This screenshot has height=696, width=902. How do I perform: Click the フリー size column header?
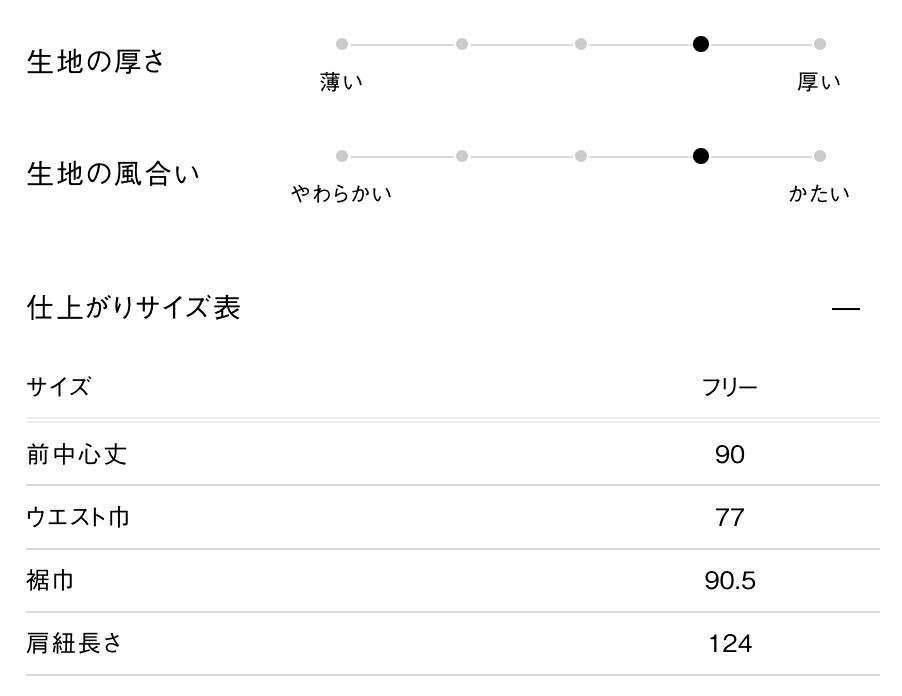pos(730,388)
